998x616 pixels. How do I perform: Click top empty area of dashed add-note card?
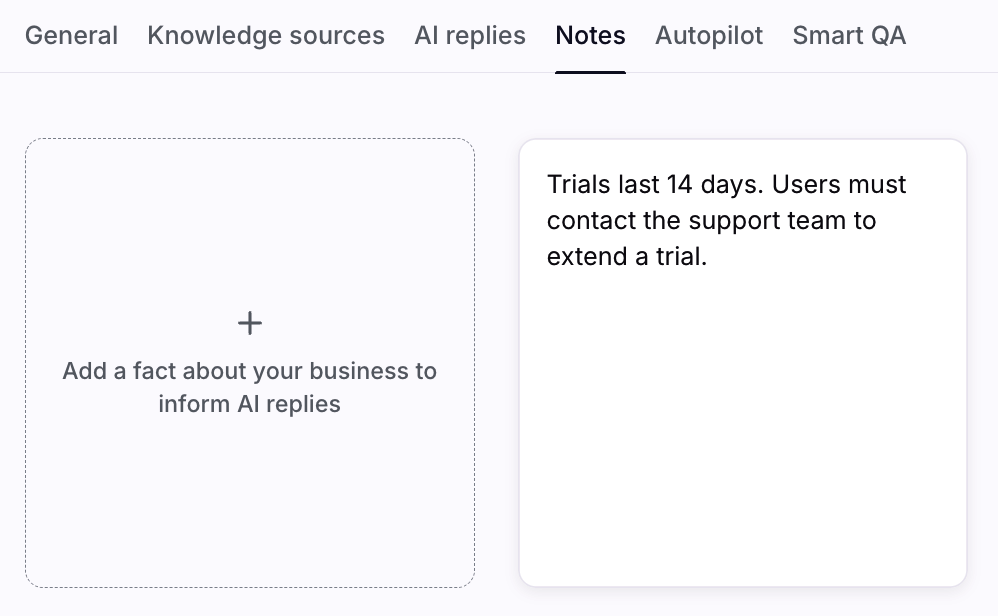coord(249,210)
